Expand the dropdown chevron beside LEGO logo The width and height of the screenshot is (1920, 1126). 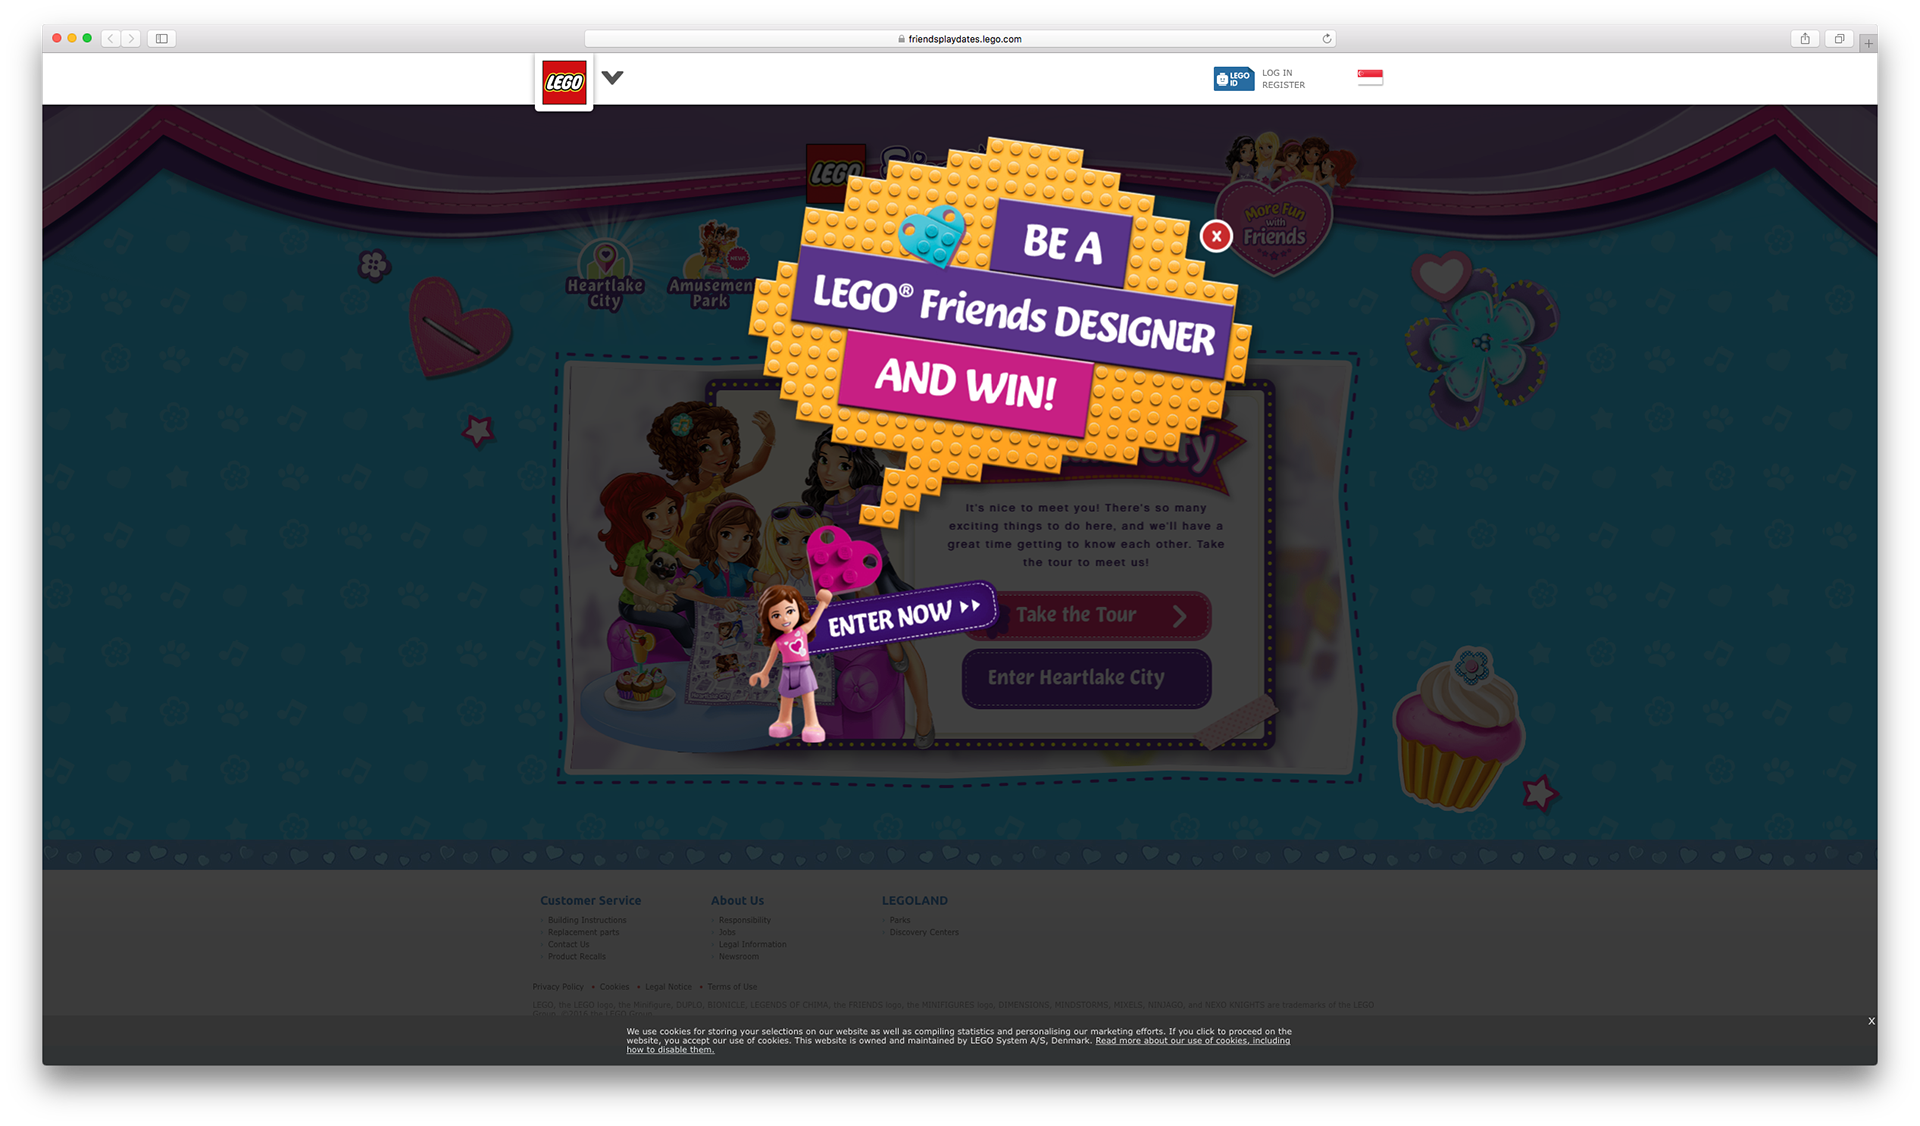click(613, 77)
